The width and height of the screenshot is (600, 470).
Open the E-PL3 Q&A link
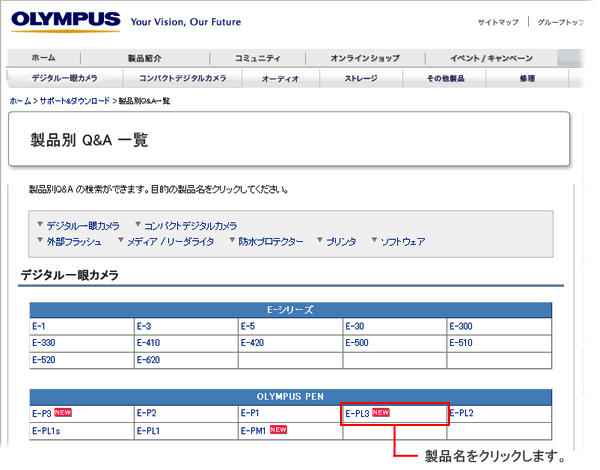pos(357,413)
